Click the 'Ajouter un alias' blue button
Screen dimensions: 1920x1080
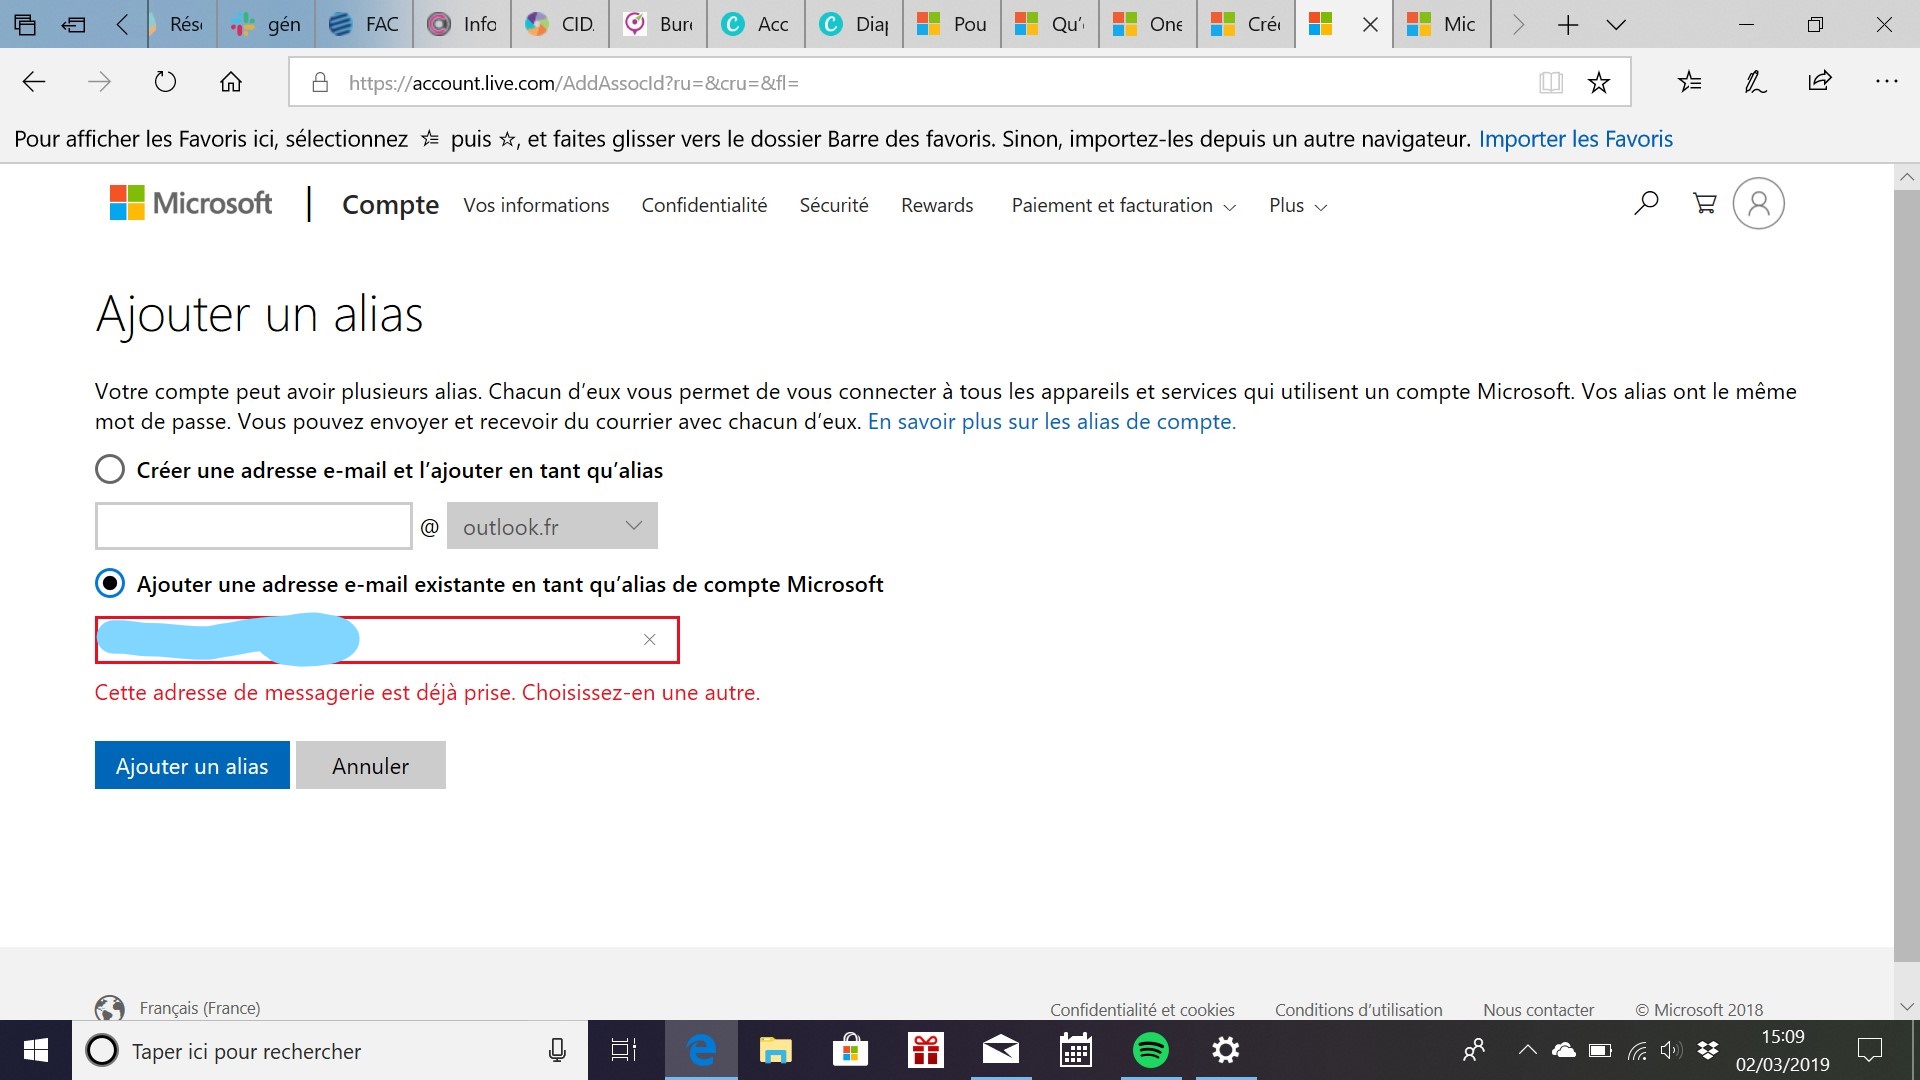[192, 765]
